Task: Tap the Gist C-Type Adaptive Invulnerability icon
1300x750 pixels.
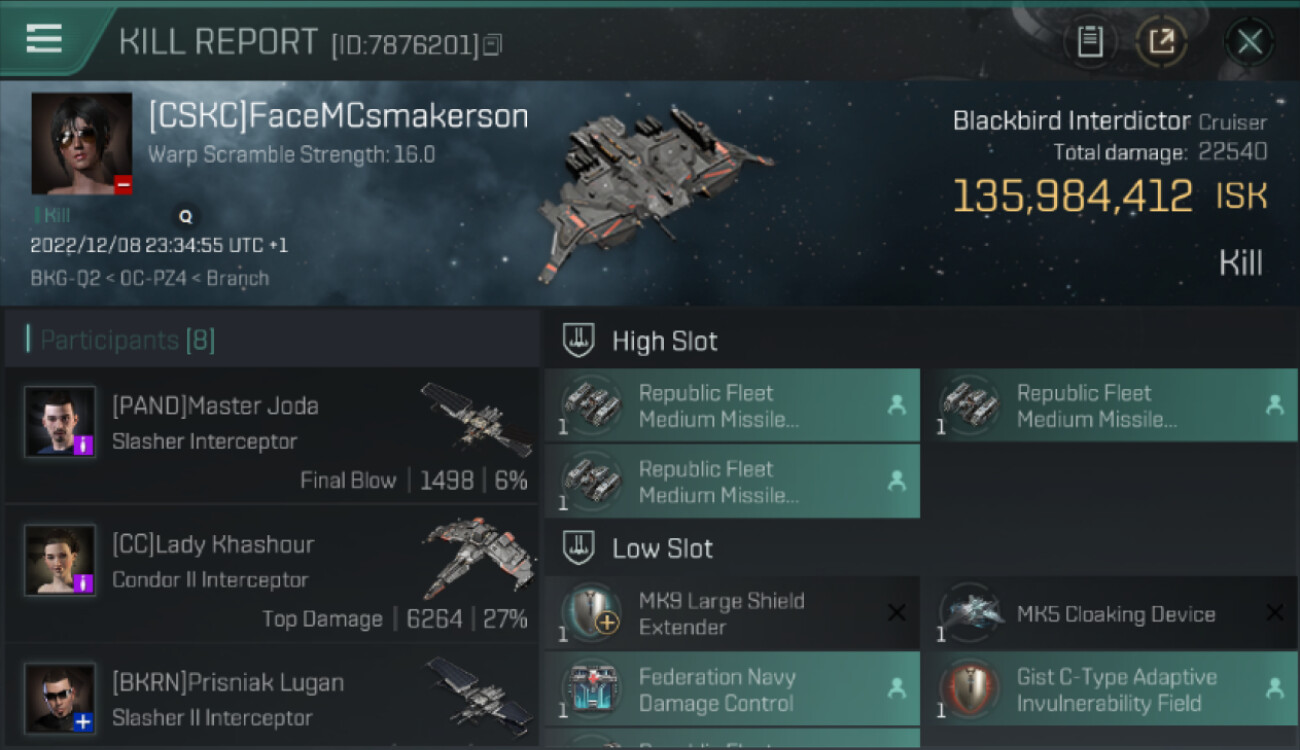Action: point(969,690)
